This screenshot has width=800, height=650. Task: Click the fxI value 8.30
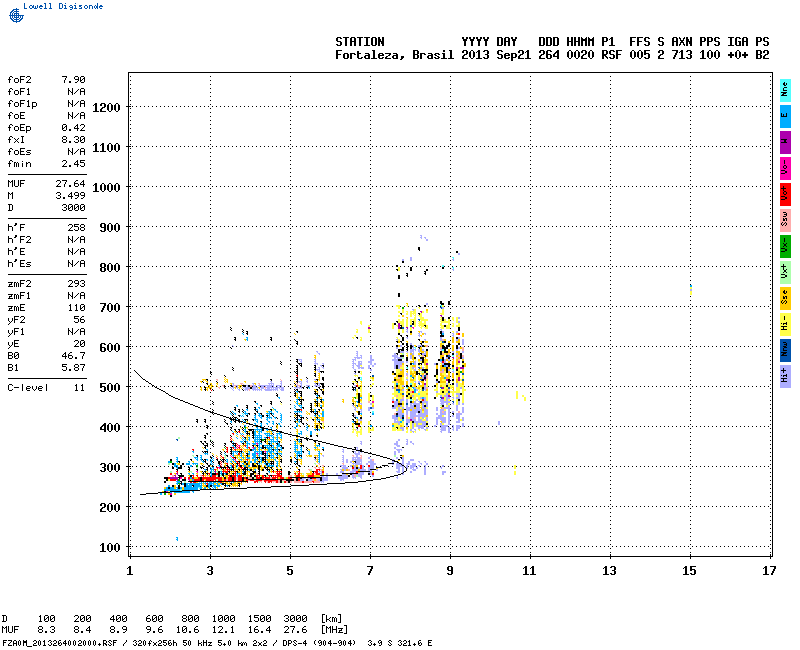click(73, 140)
